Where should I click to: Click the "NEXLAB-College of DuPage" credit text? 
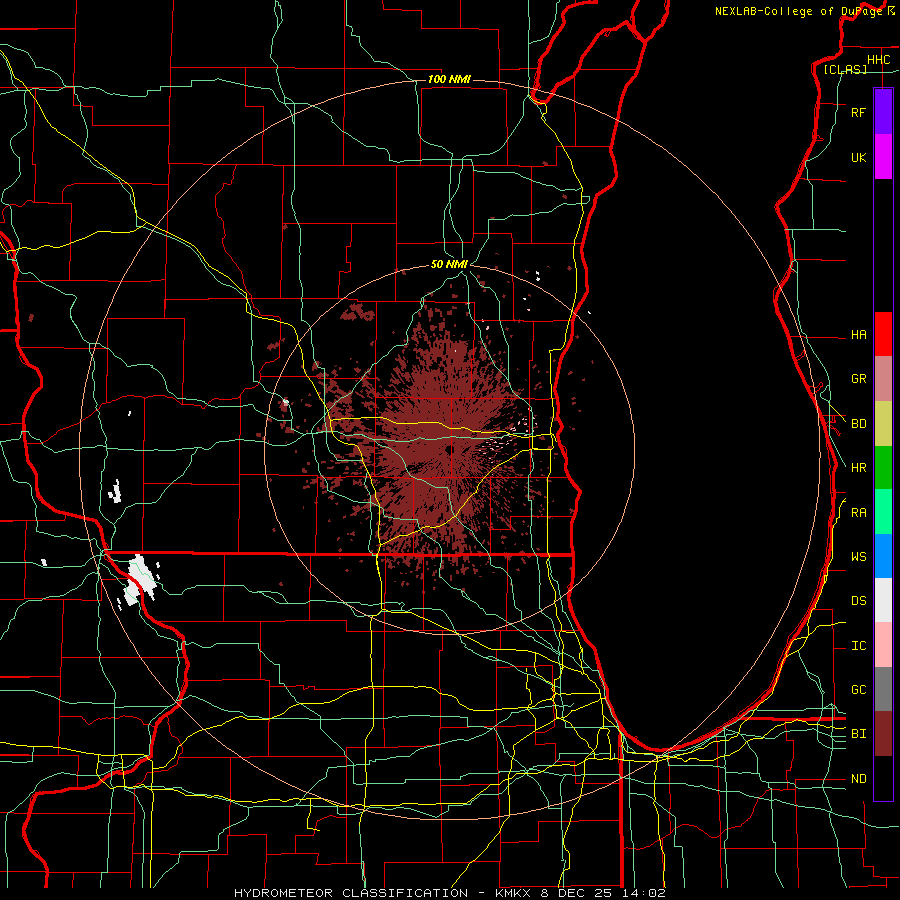click(x=798, y=11)
